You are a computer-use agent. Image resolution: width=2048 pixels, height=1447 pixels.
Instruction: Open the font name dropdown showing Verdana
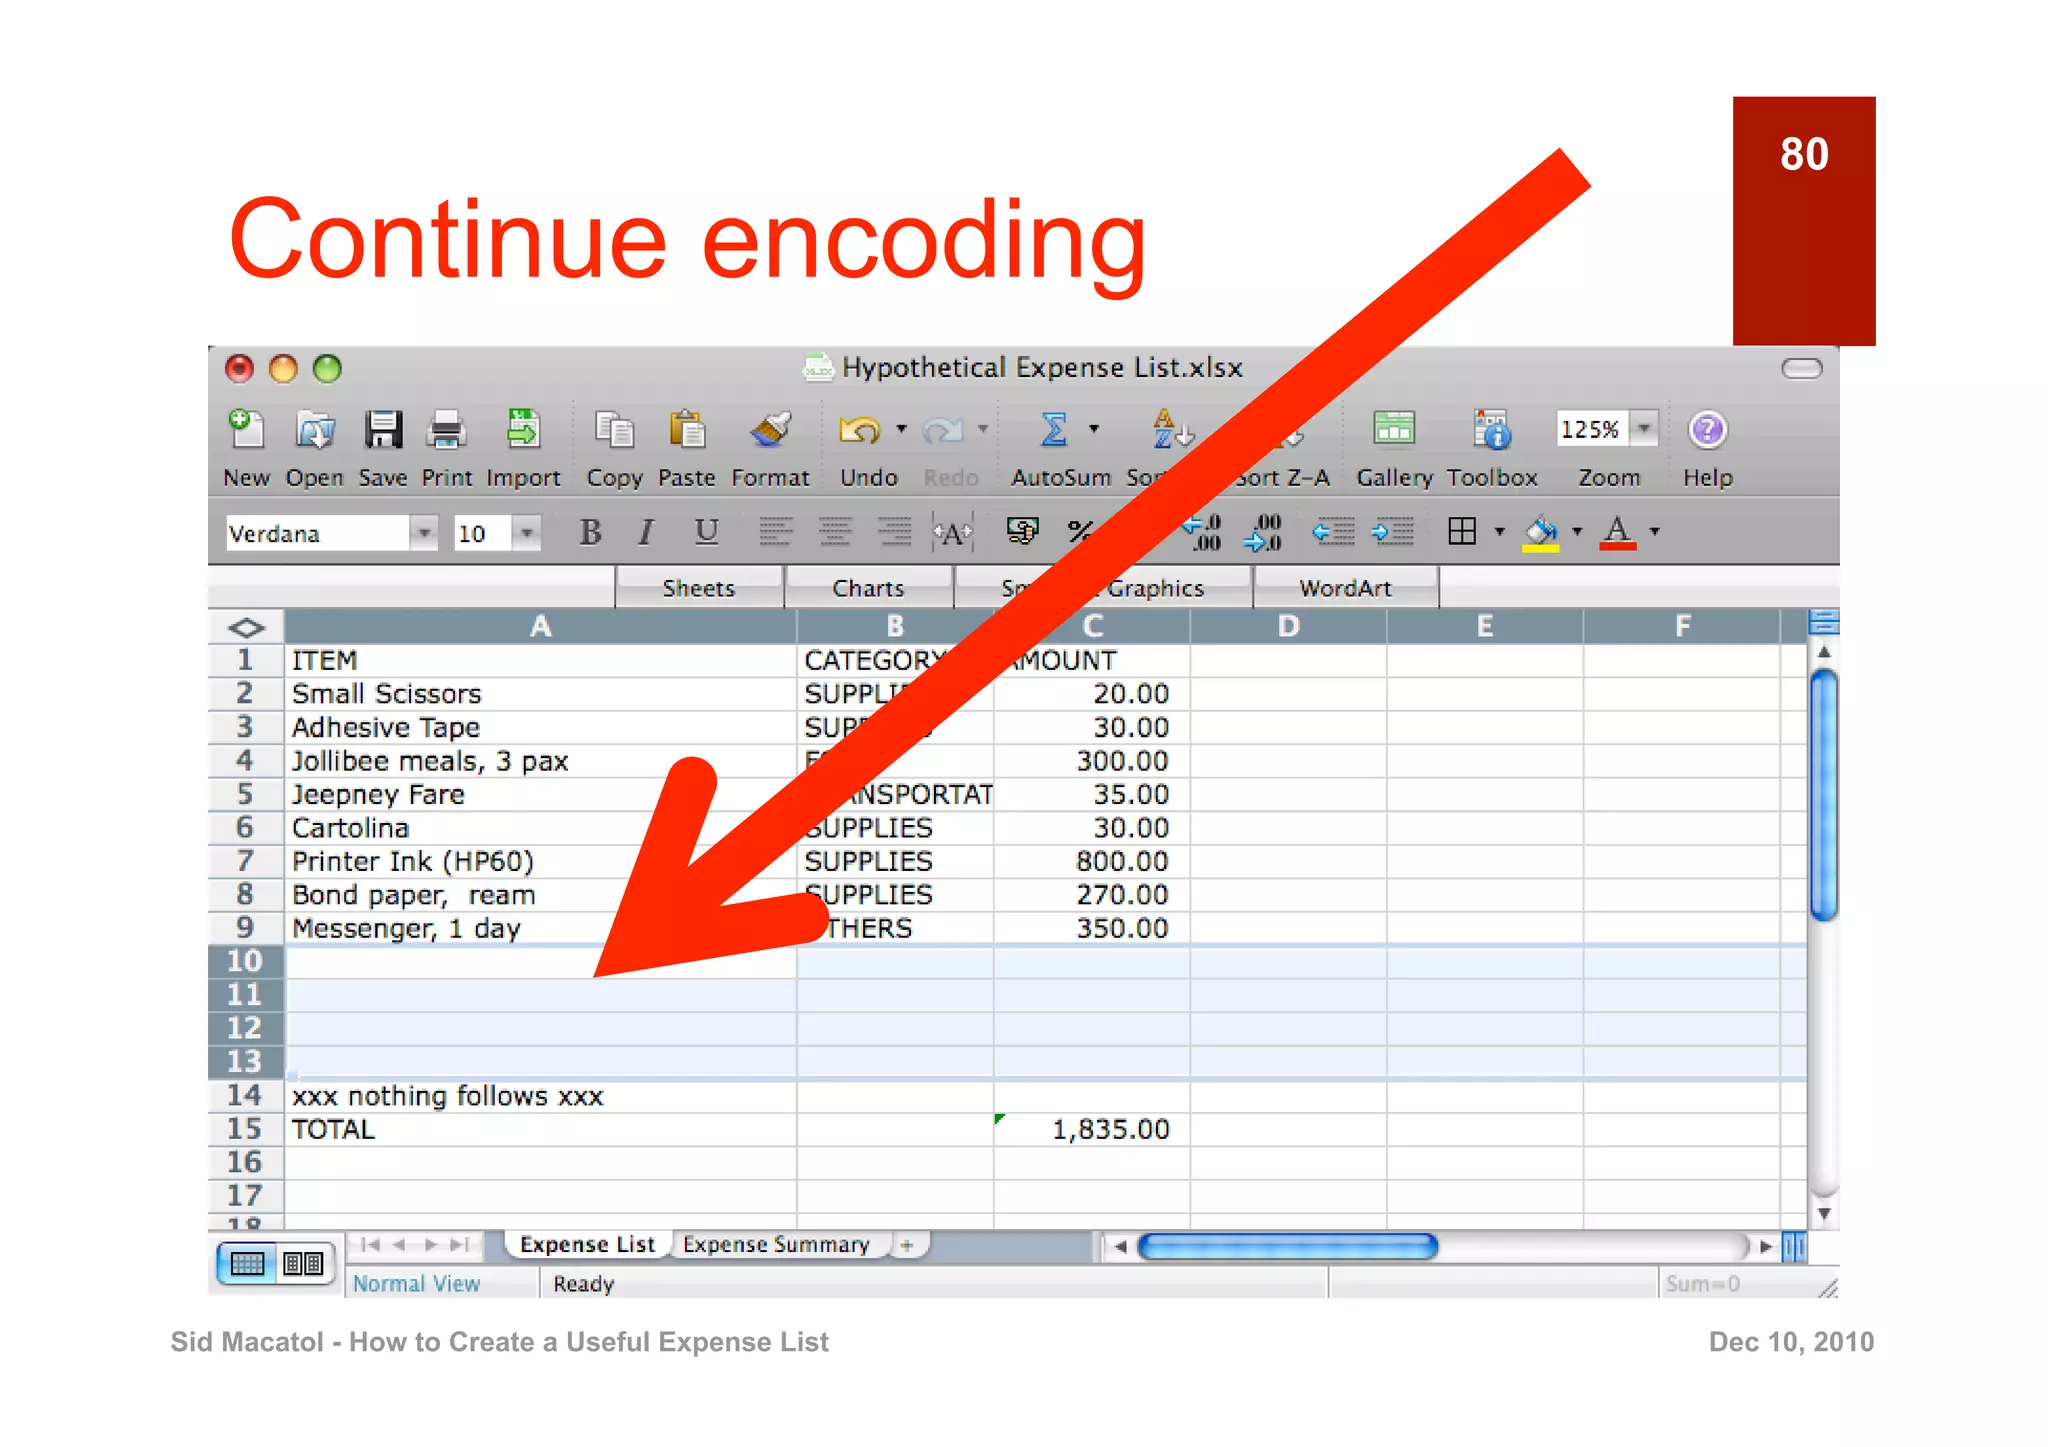click(425, 532)
